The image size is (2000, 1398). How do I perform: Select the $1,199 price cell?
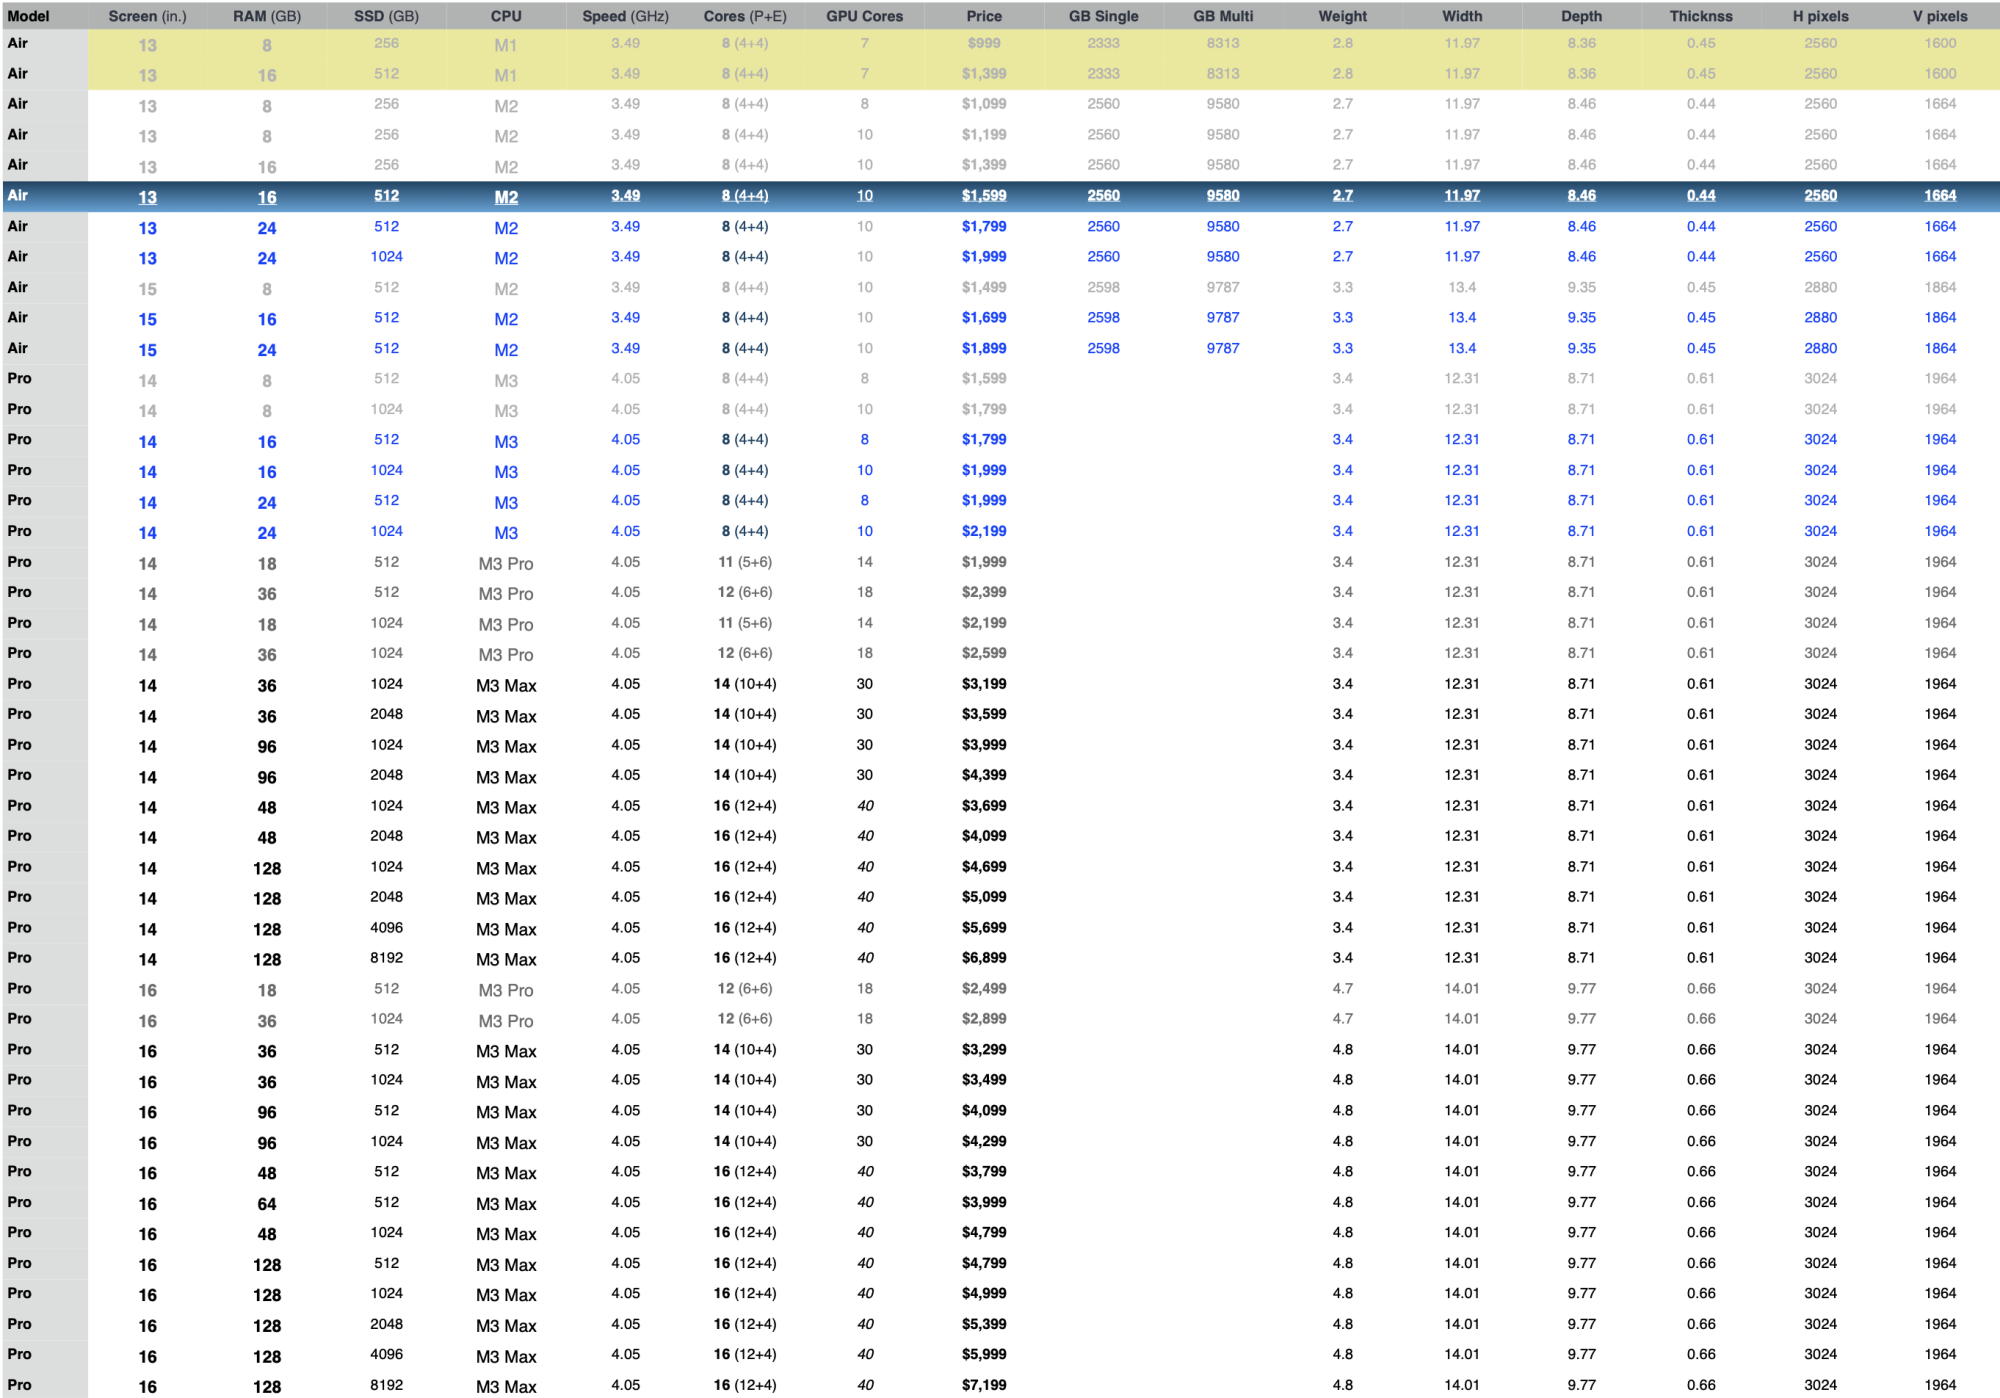(984, 135)
